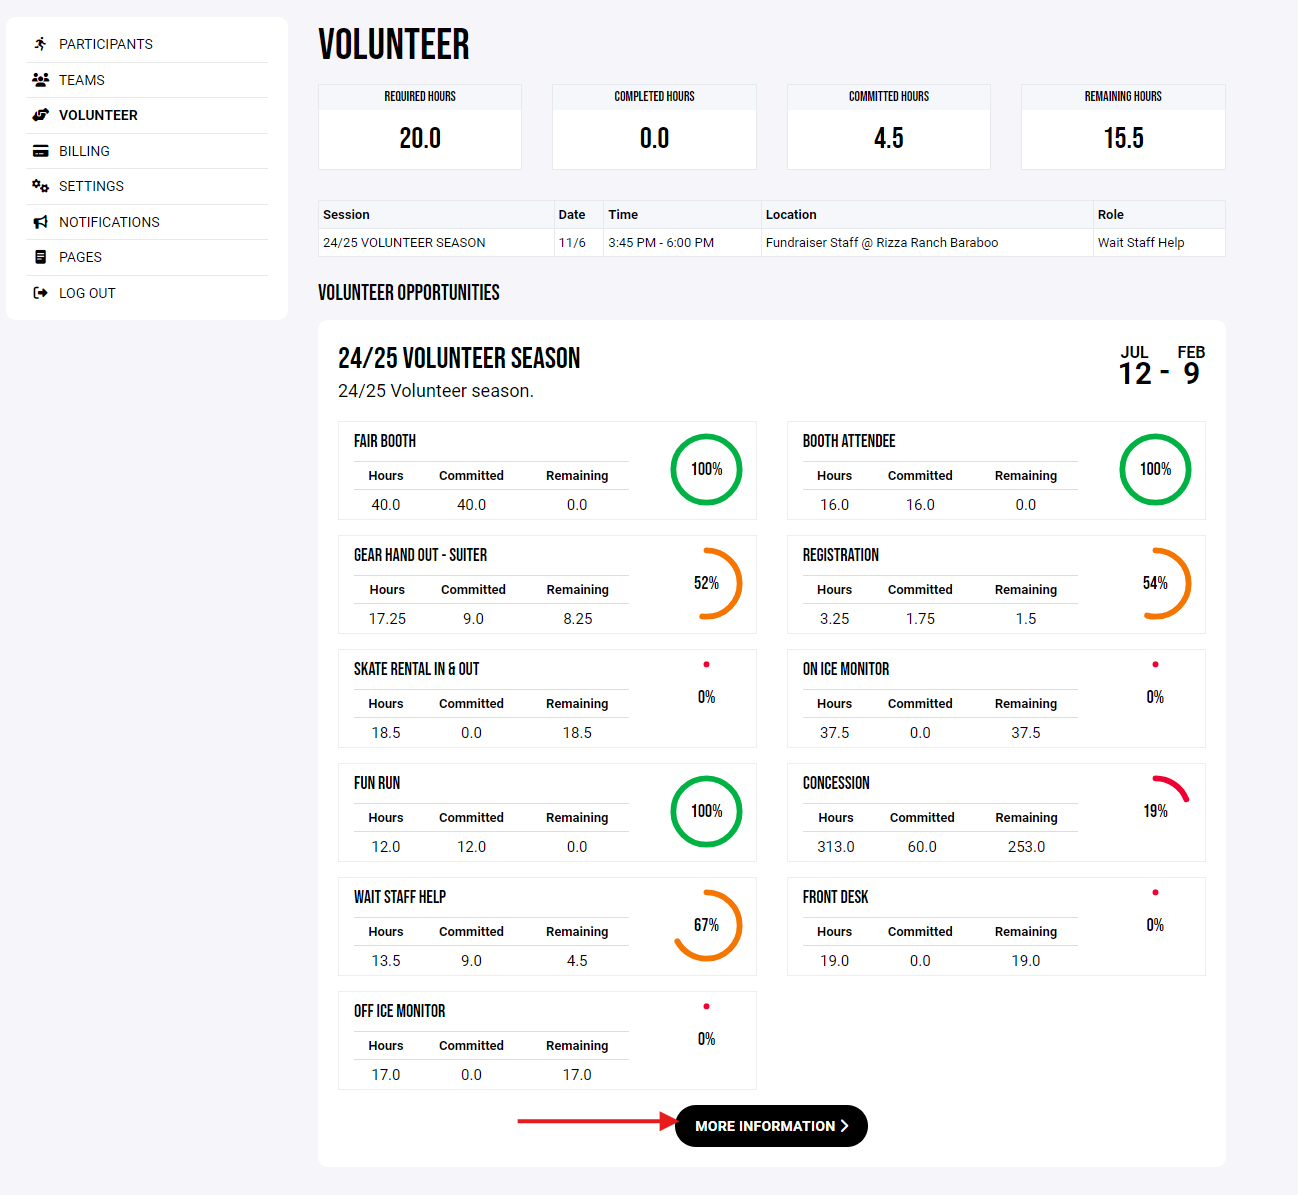Click the Settings gears icon
The image size is (1298, 1195).
[x=40, y=186]
